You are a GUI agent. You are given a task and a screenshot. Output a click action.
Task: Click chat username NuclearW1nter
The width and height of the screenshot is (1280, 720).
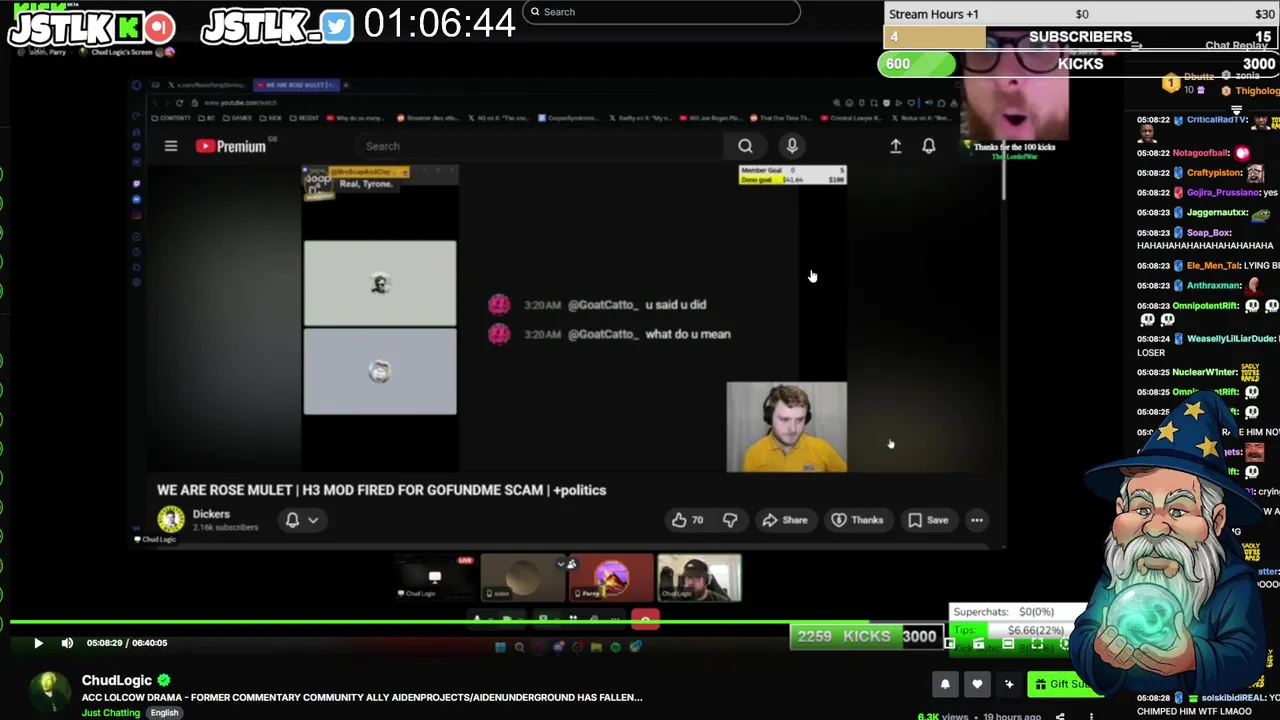[1205, 372]
